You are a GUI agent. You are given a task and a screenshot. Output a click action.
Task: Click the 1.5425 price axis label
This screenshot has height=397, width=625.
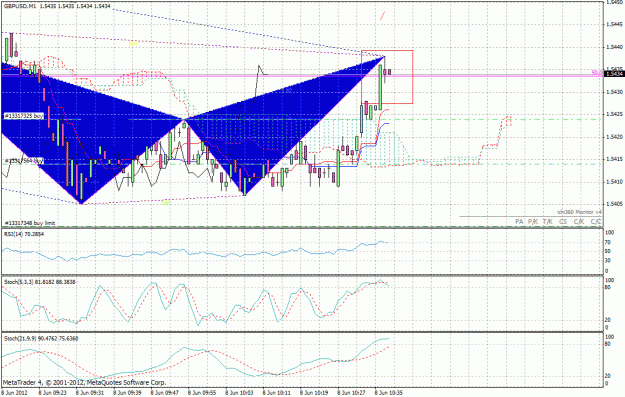(614, 114)
